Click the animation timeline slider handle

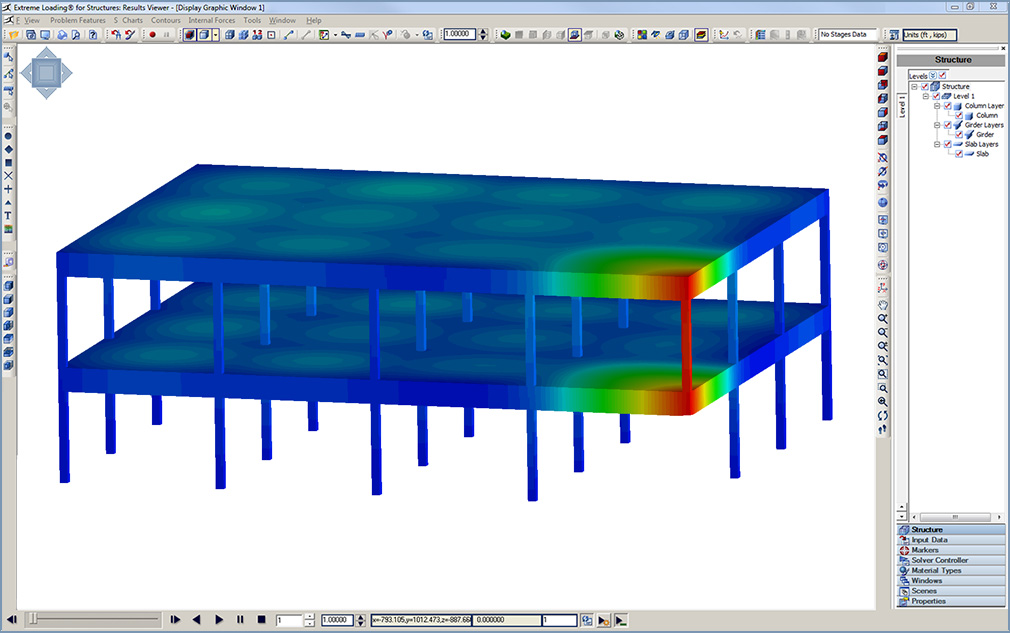tap(33, 620)
